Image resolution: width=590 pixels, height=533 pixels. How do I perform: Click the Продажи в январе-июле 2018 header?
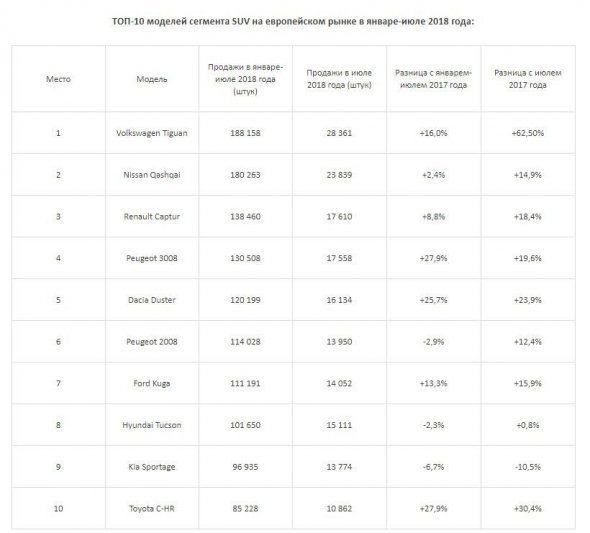click(x=245, y=79)
